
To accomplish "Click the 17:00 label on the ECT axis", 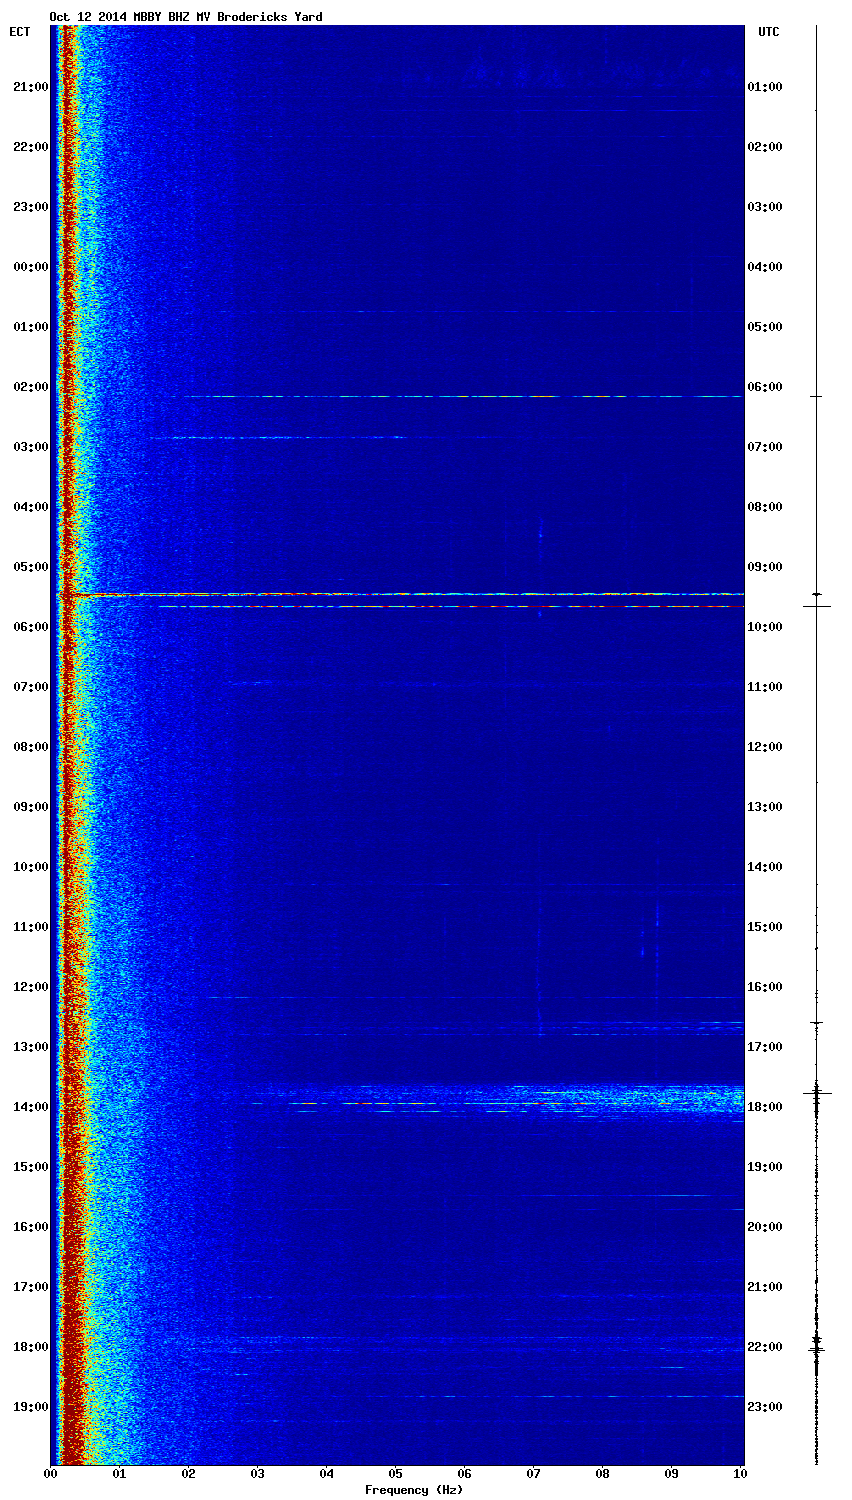I will (x=30, y=1287).
